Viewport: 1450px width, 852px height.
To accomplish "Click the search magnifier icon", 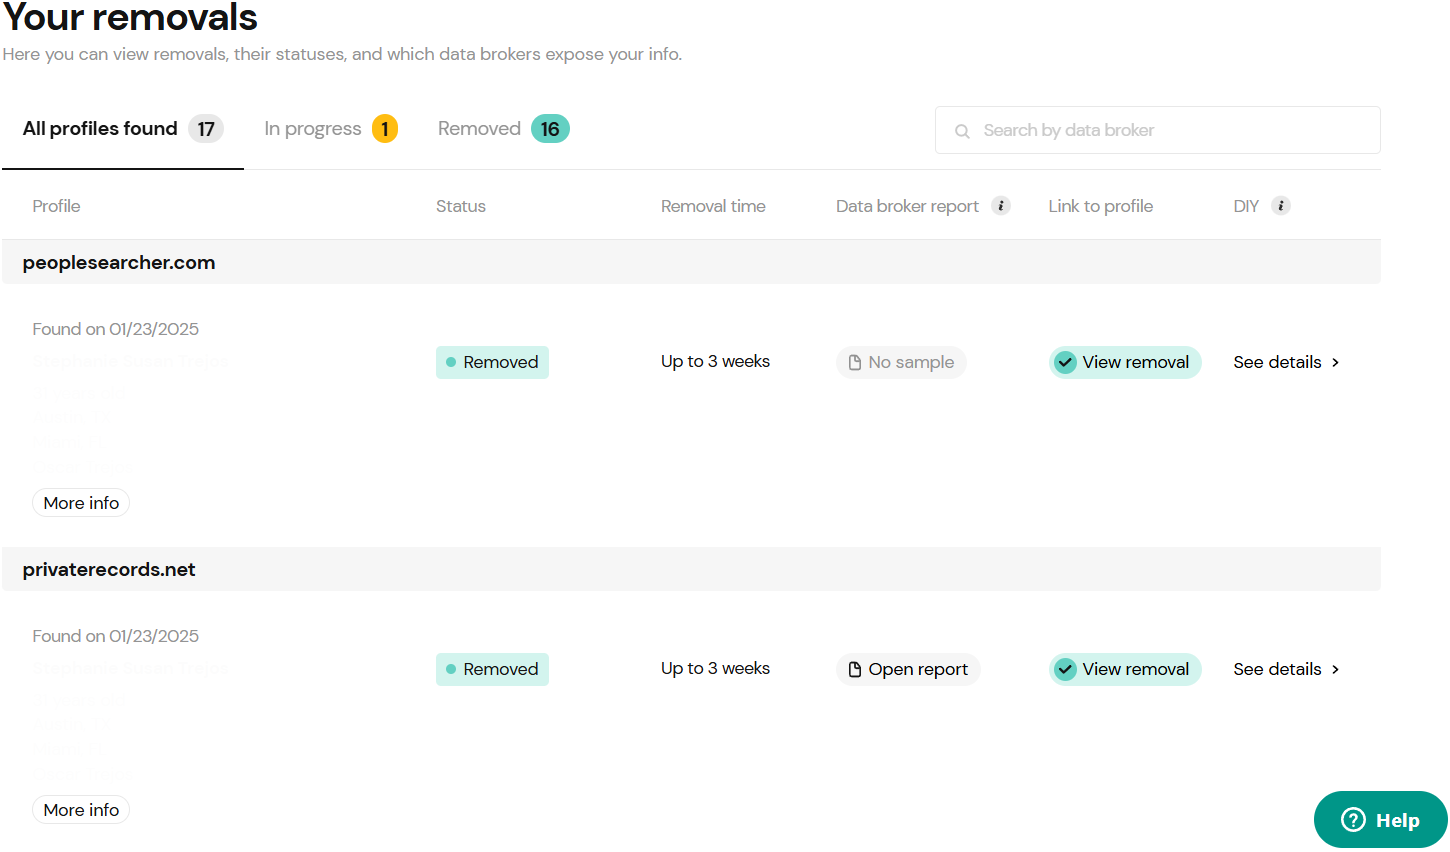I will point(962,131).
